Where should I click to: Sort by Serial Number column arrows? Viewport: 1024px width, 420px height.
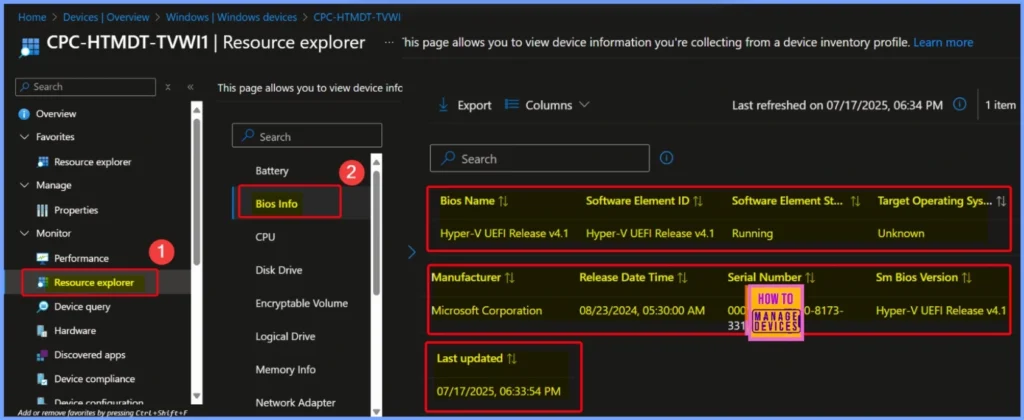pos(810,278)
